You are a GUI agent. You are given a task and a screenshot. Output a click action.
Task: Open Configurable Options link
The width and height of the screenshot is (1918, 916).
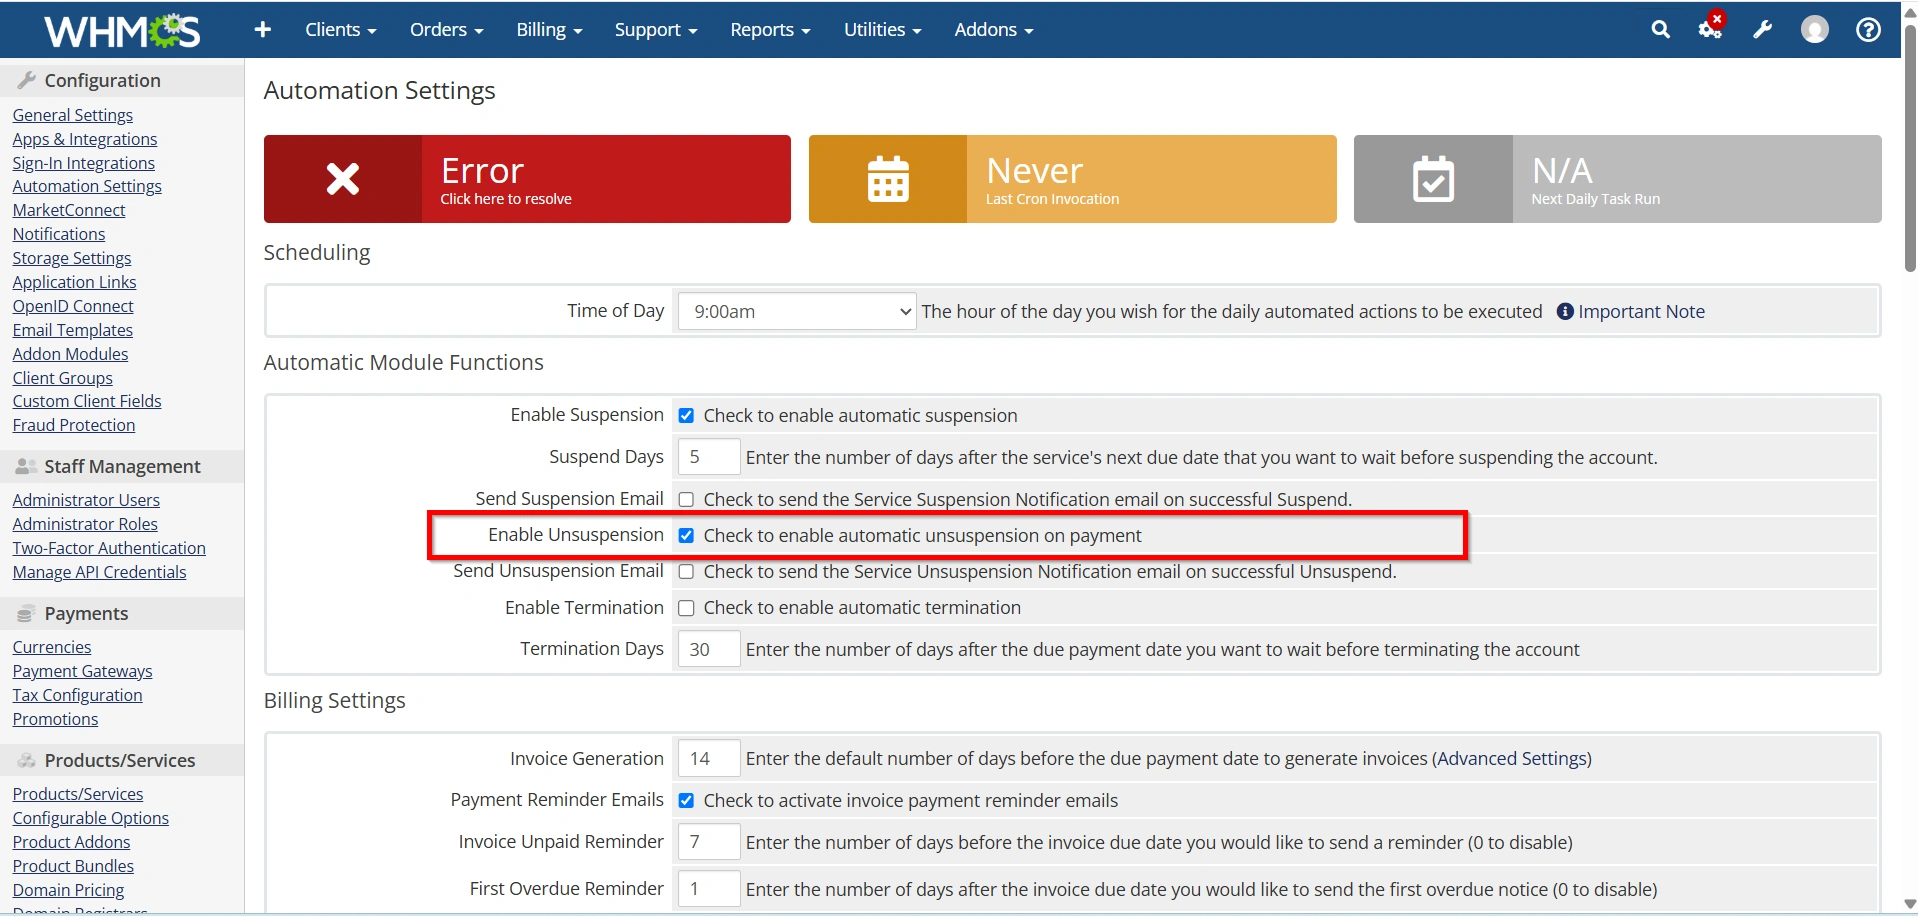coord(90,818)
